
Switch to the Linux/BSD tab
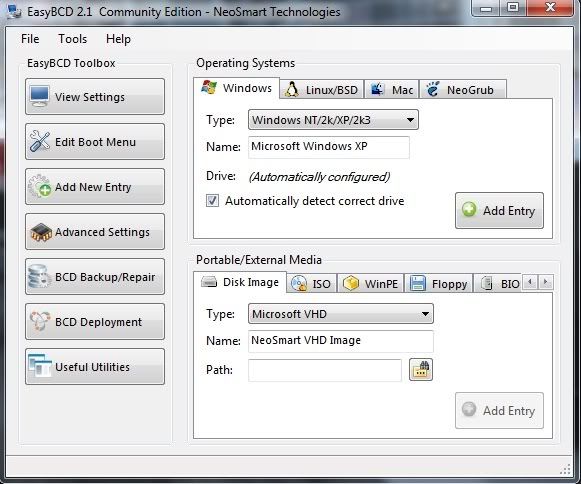[x=322, y=90]
